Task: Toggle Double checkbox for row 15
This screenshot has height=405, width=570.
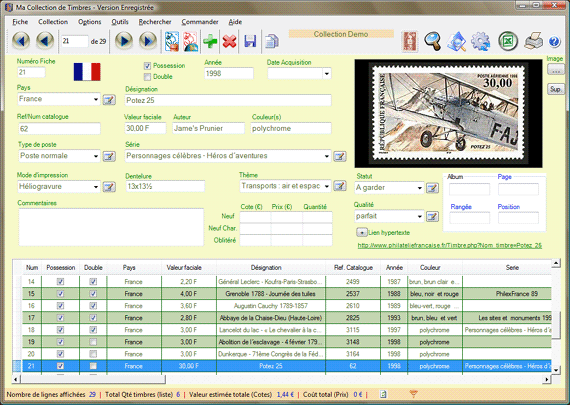Action: click(93, 293)
